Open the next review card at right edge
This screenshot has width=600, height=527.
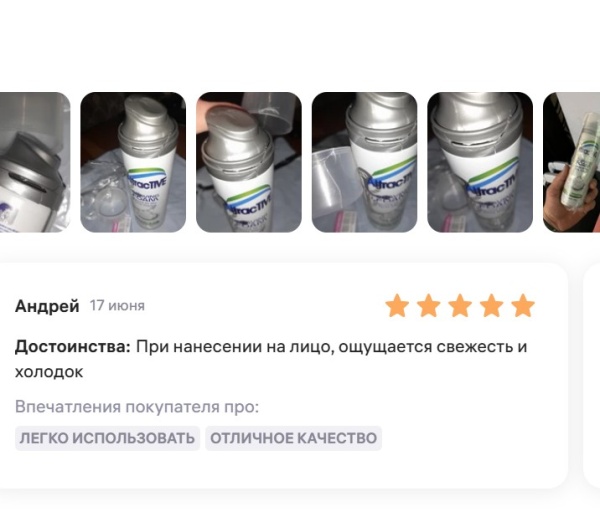coord(592,375)
